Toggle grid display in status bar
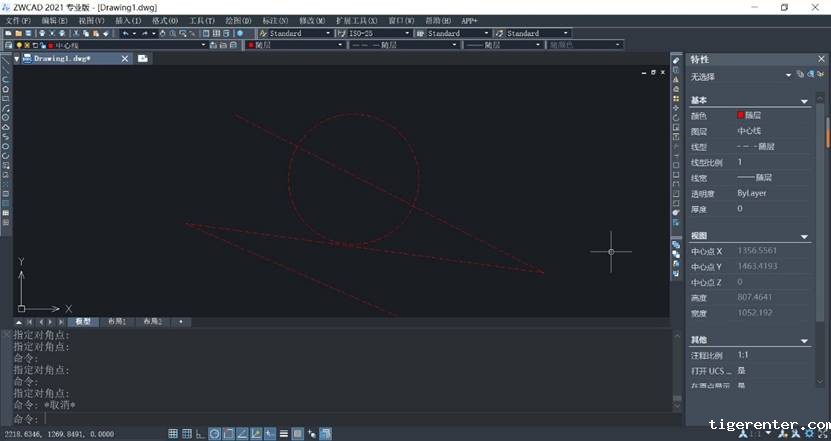 pos(187,433)
